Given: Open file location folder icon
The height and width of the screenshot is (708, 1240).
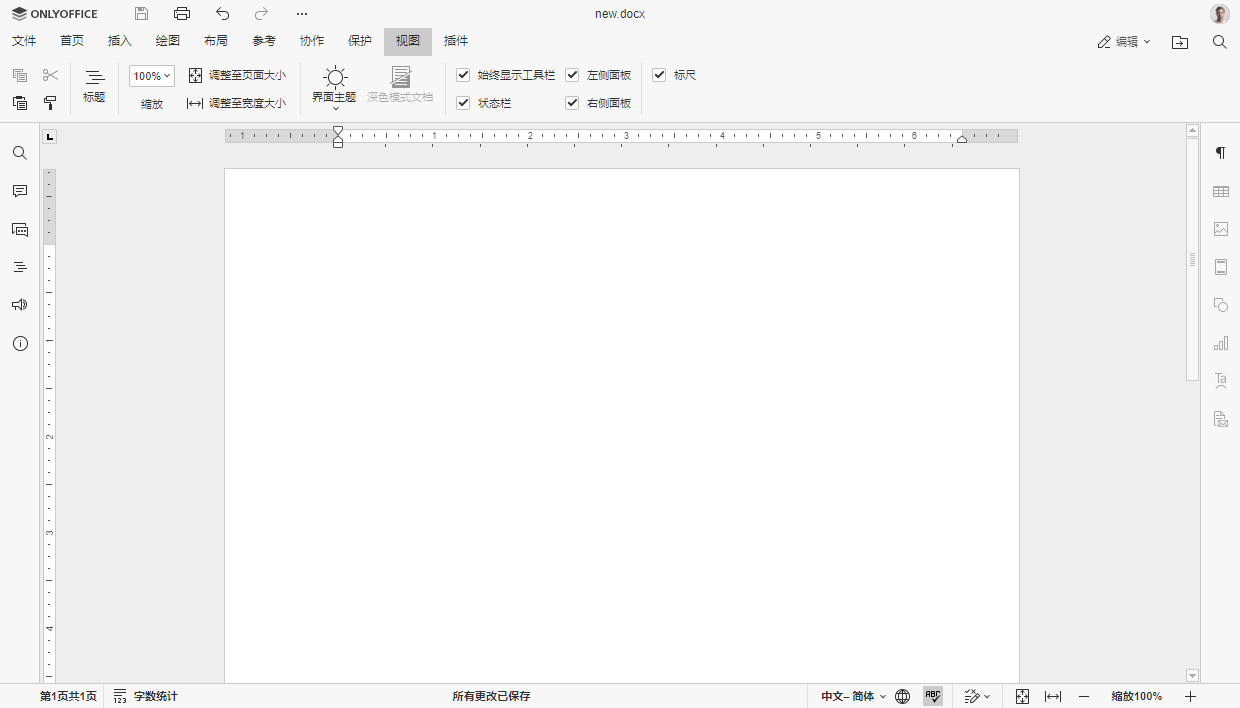Looking at the screenshot, I should click(x=1180, y=42).
